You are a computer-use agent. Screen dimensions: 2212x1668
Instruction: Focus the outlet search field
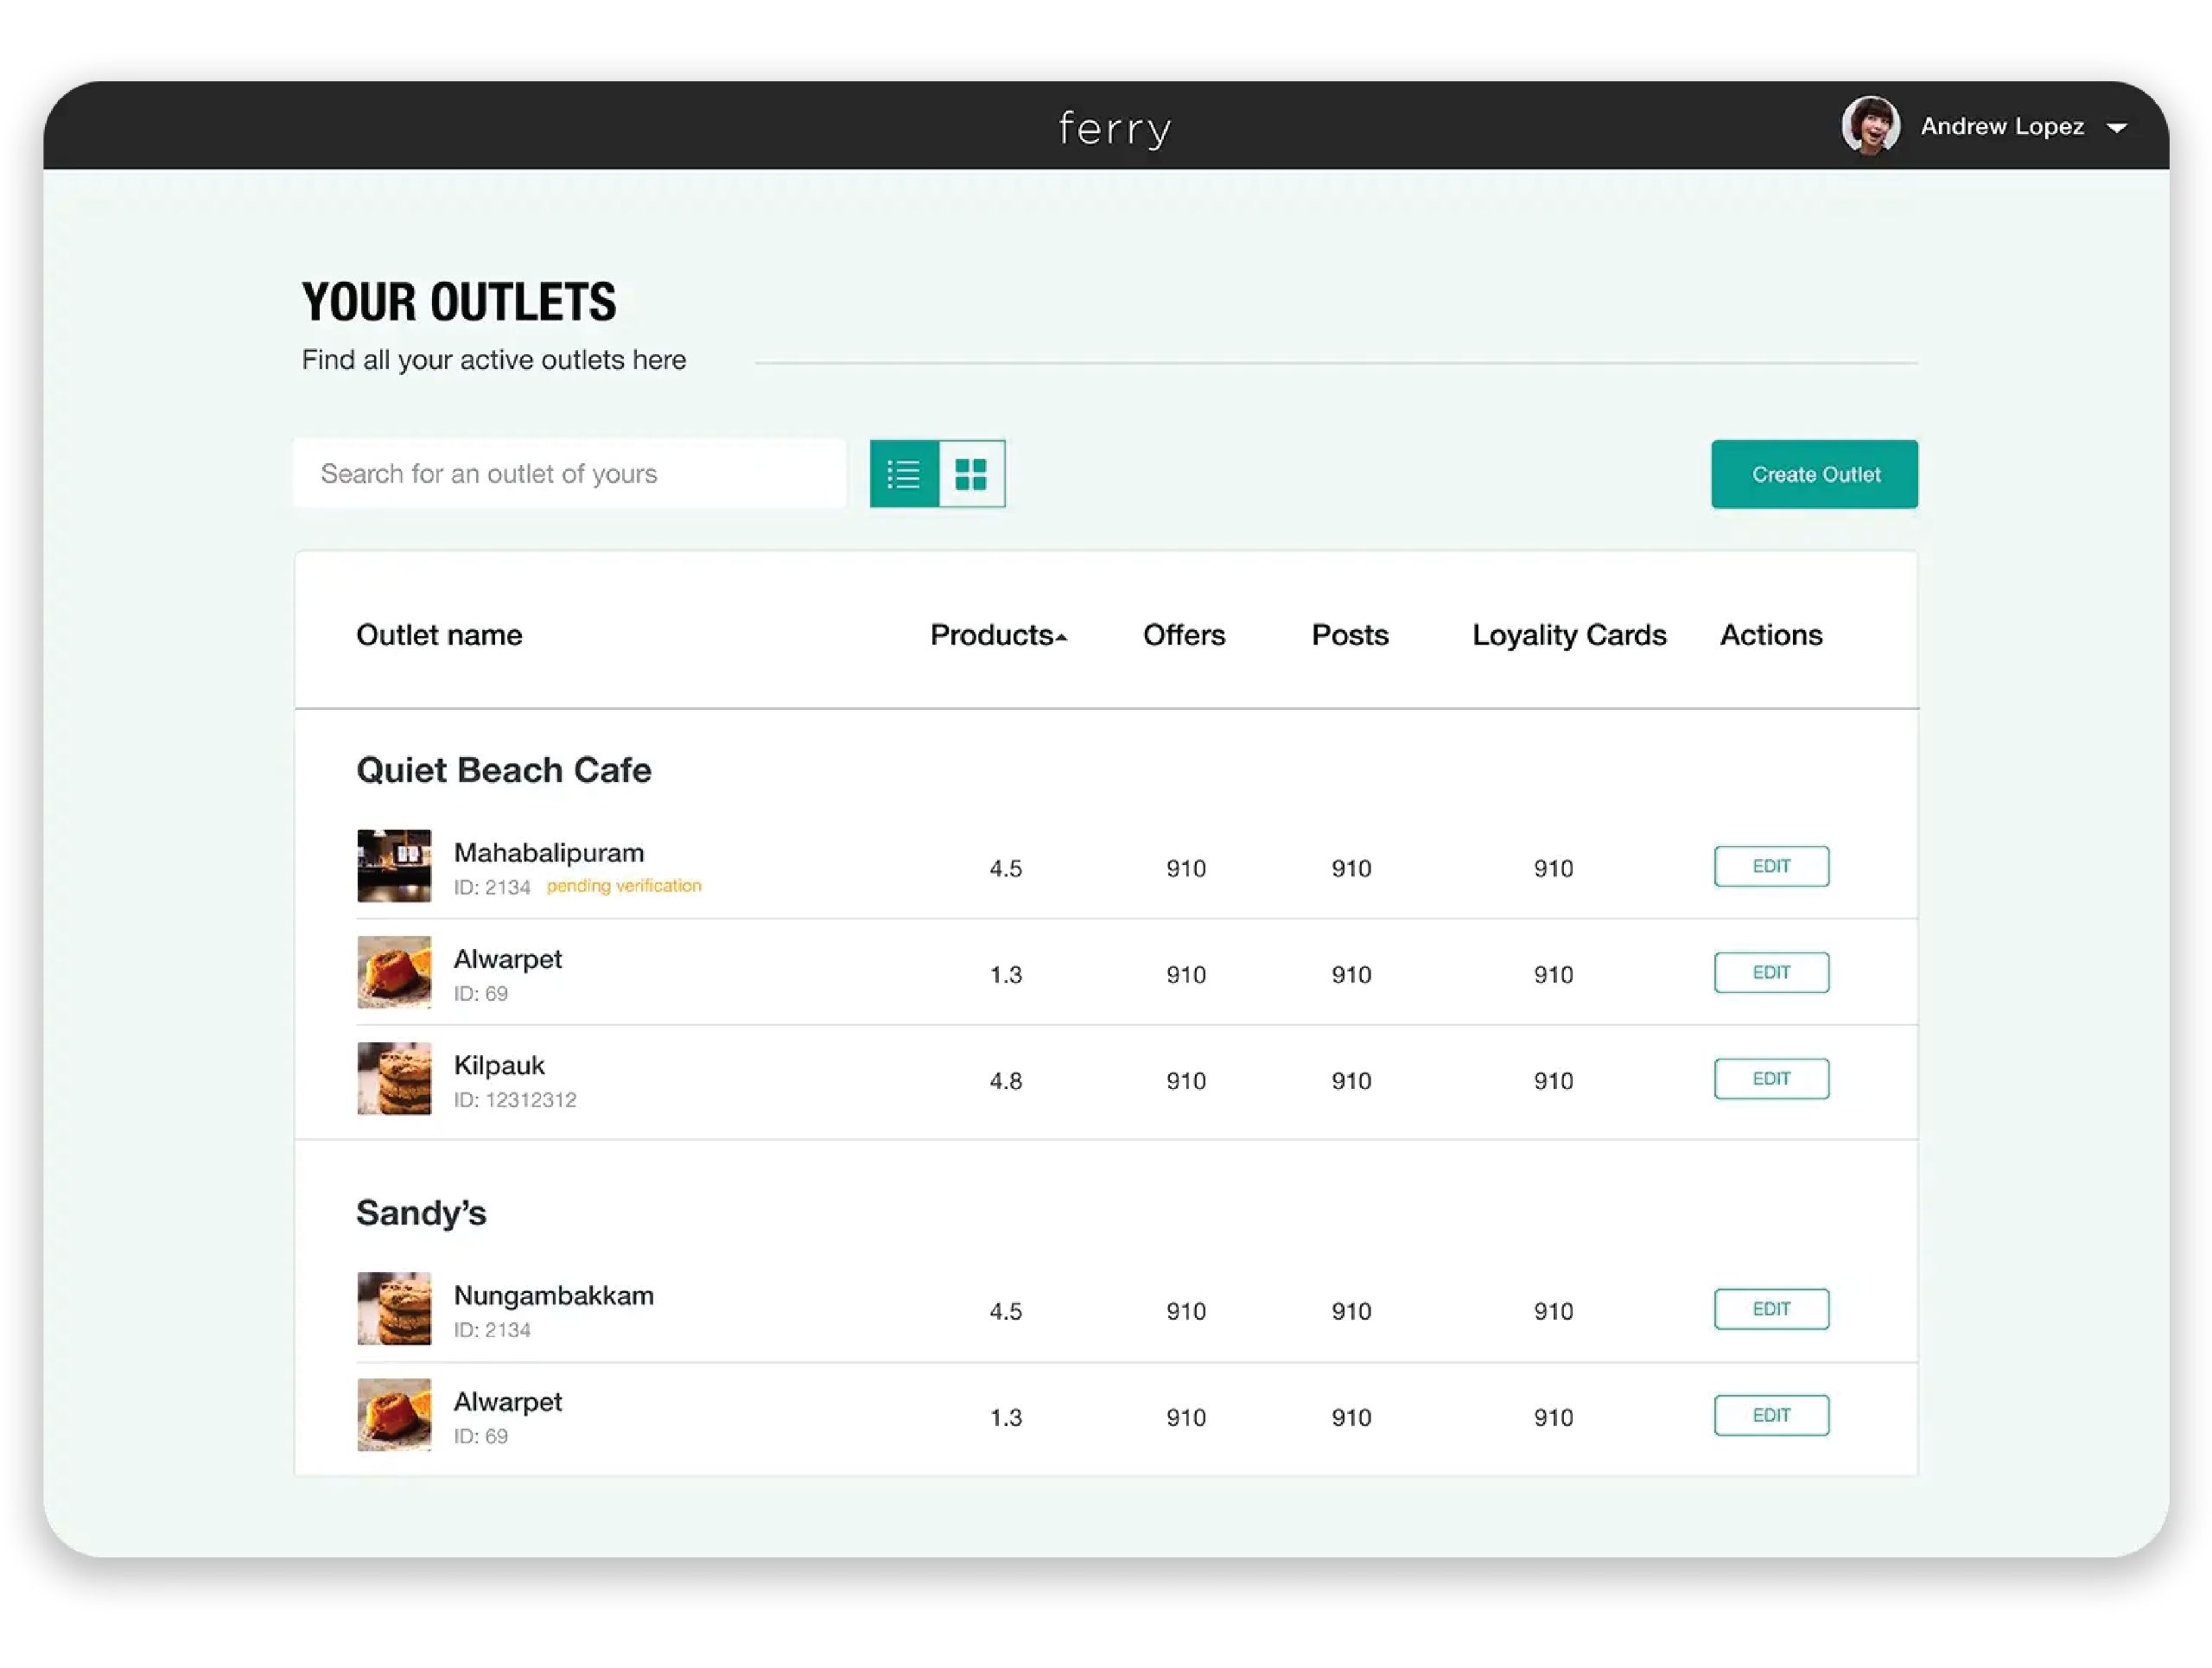pos(569,474)
